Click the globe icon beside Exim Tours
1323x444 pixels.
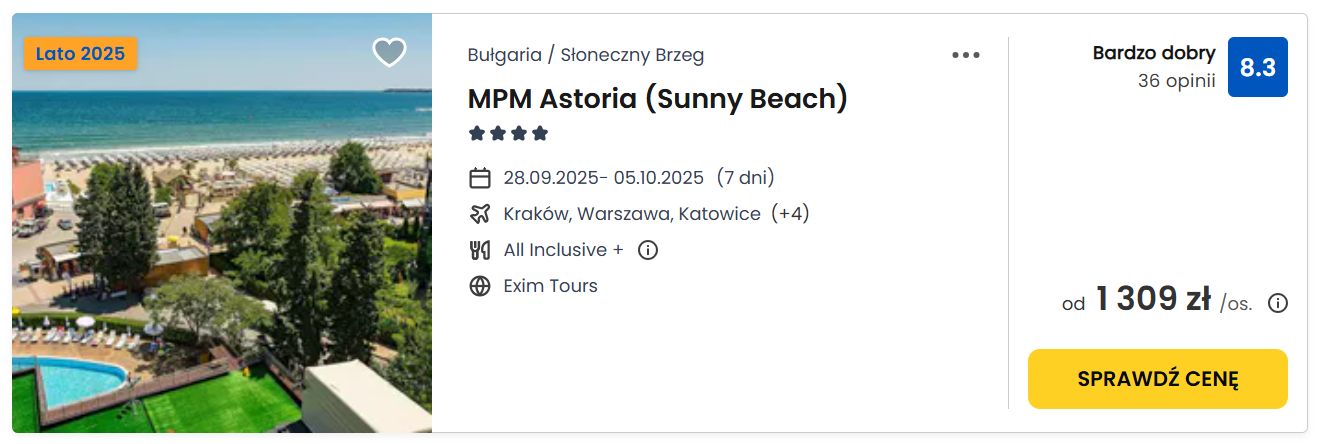[x=480, y=286]
